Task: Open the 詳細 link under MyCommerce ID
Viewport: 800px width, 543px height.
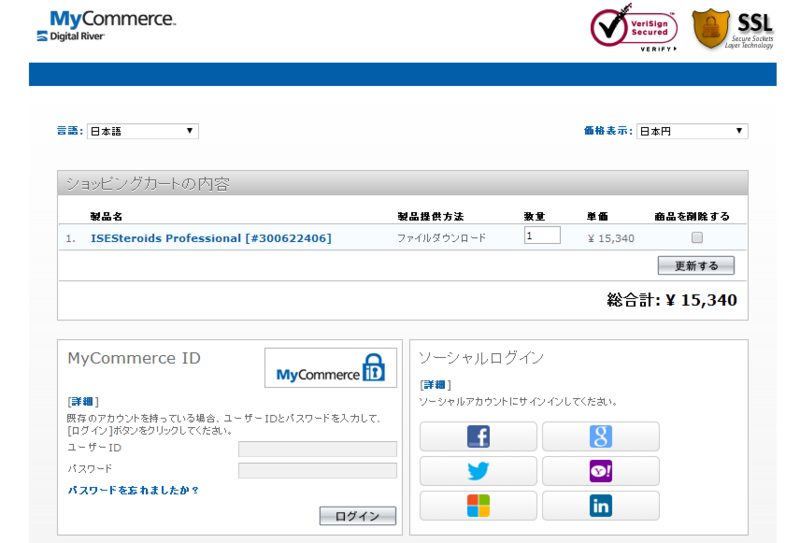Action: pyautogui.click(x=83, y=402)
